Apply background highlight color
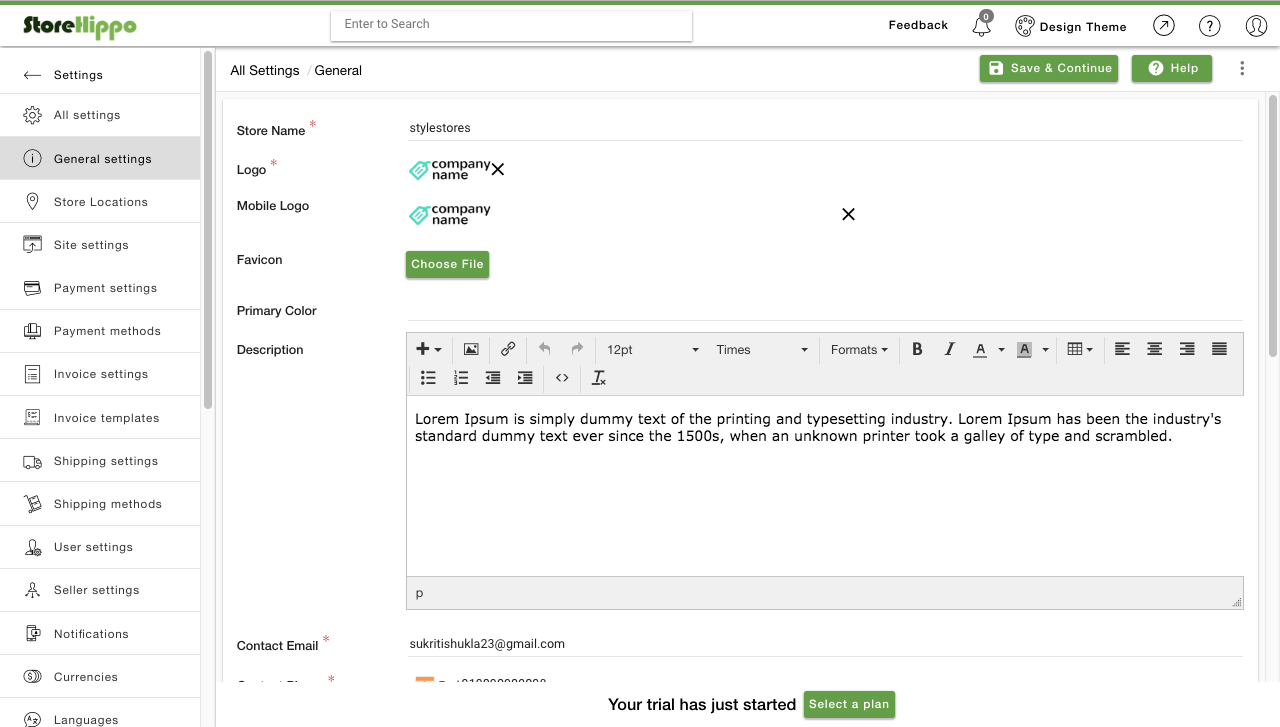 1024,349
